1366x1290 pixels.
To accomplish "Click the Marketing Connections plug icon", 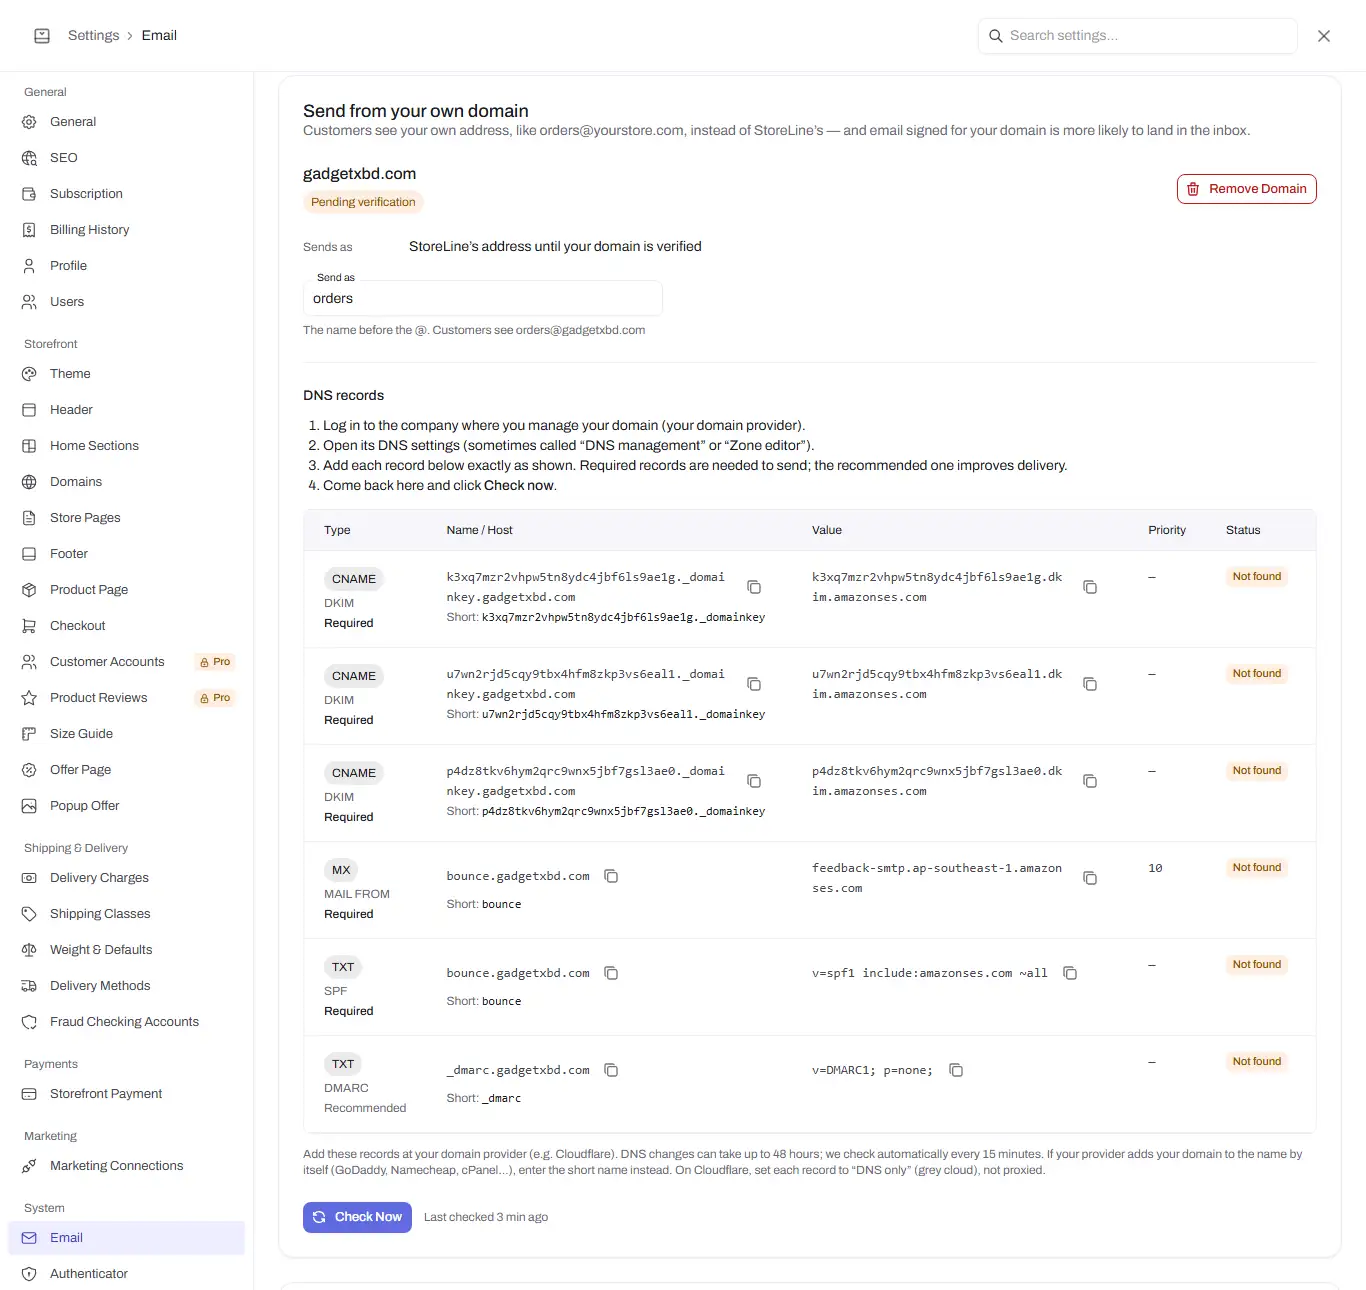I will click(29, 1166).
